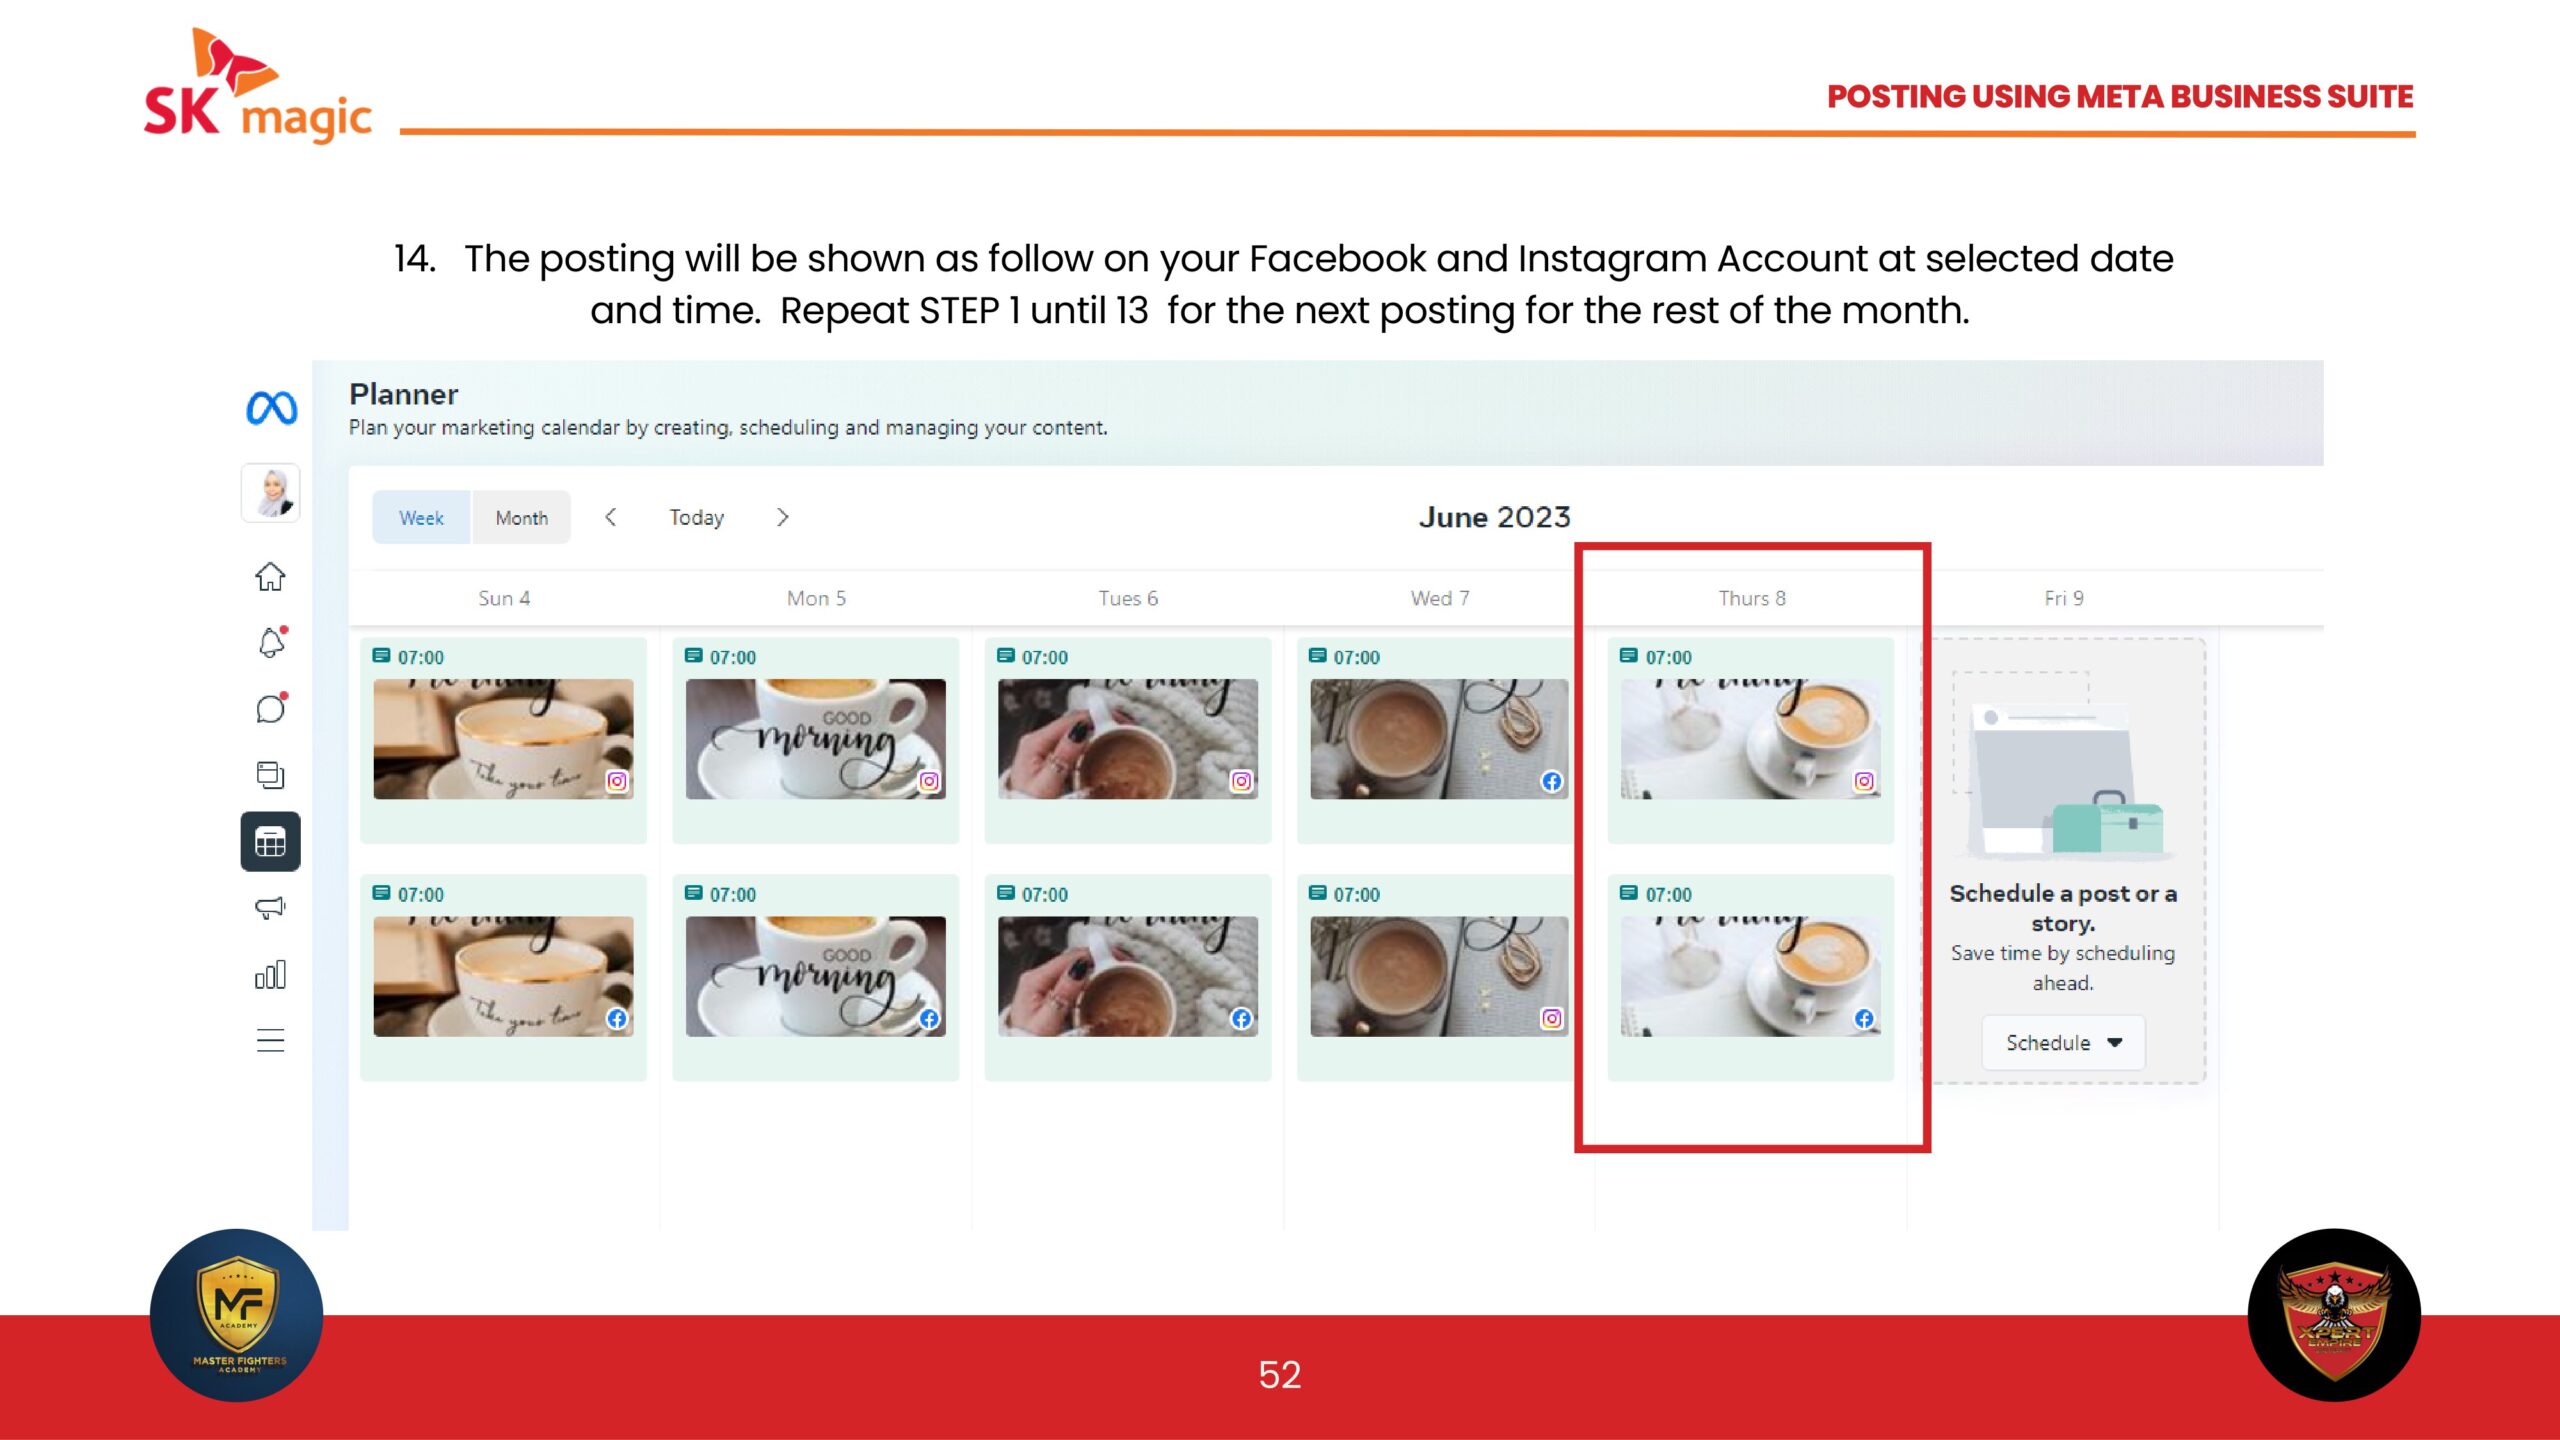The width and height of the screenshot is (2560, 1440).
Task: Select the Wed 7 day header
Action: tap(1440, 598)
